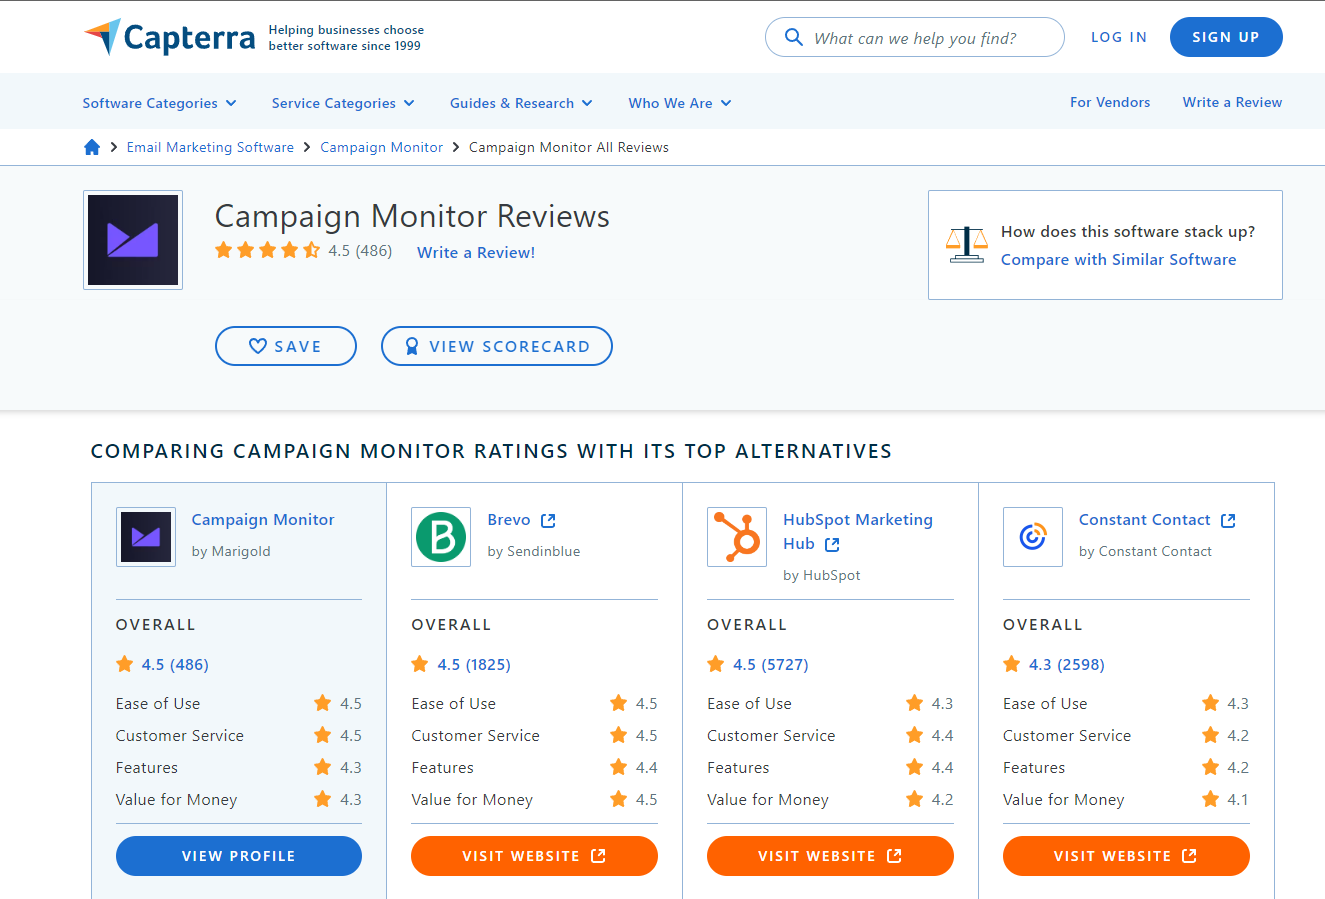Click 'Campaign Monitor Reviews' heading
Viewport: 1325px width, 899px height.
tap(412, 216)
